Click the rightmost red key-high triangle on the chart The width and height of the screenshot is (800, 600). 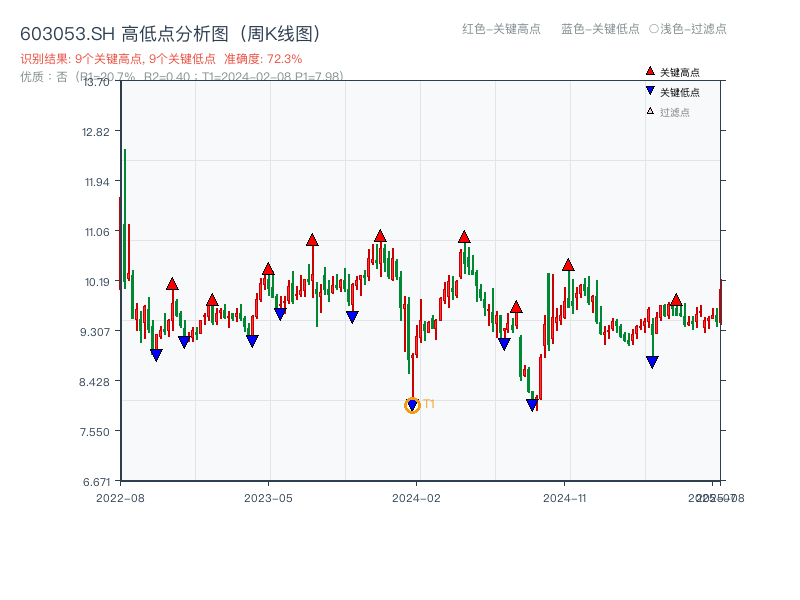[676, 299]
